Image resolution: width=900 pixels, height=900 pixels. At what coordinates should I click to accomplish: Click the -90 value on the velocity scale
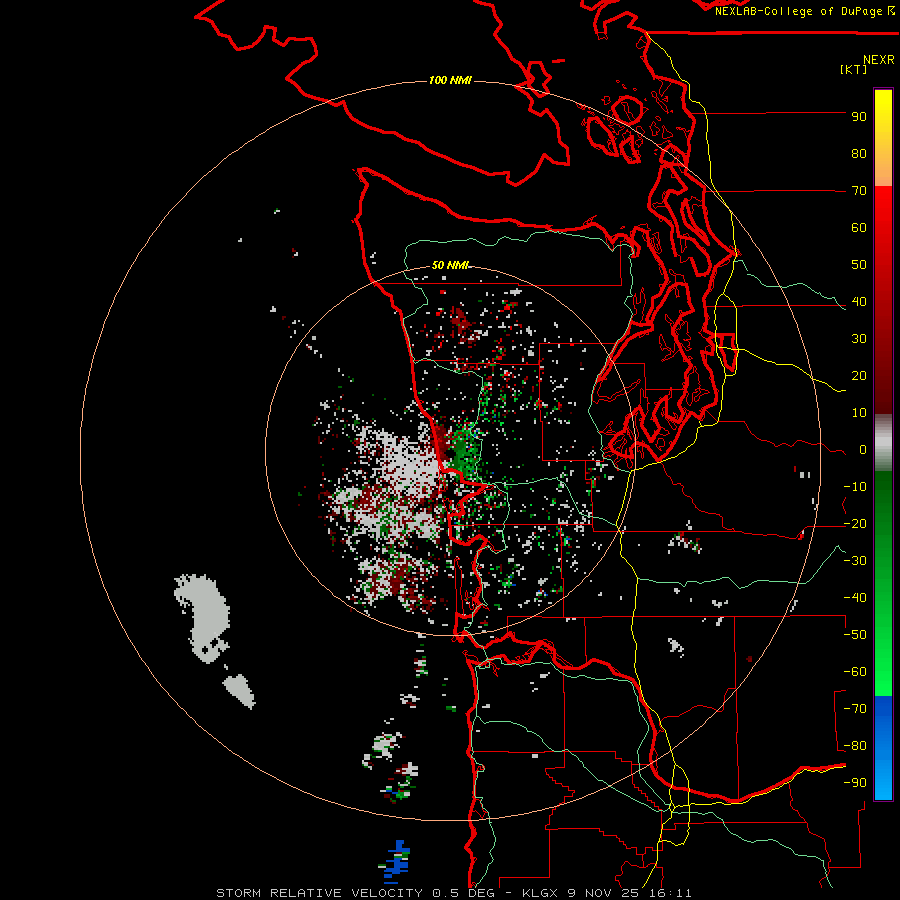[x=855, y=783]
